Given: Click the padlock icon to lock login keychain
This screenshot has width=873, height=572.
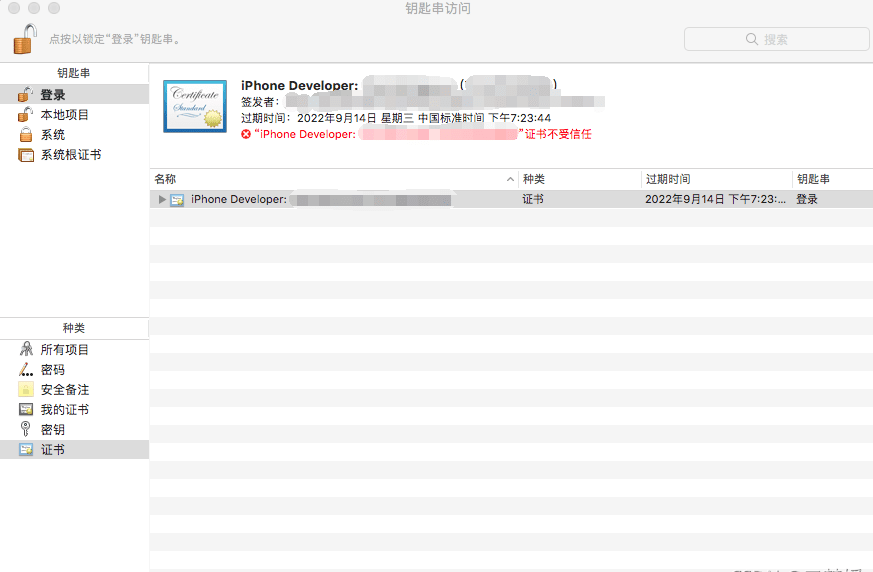Looking at the screenshot, I should click(x=25, y=39).
